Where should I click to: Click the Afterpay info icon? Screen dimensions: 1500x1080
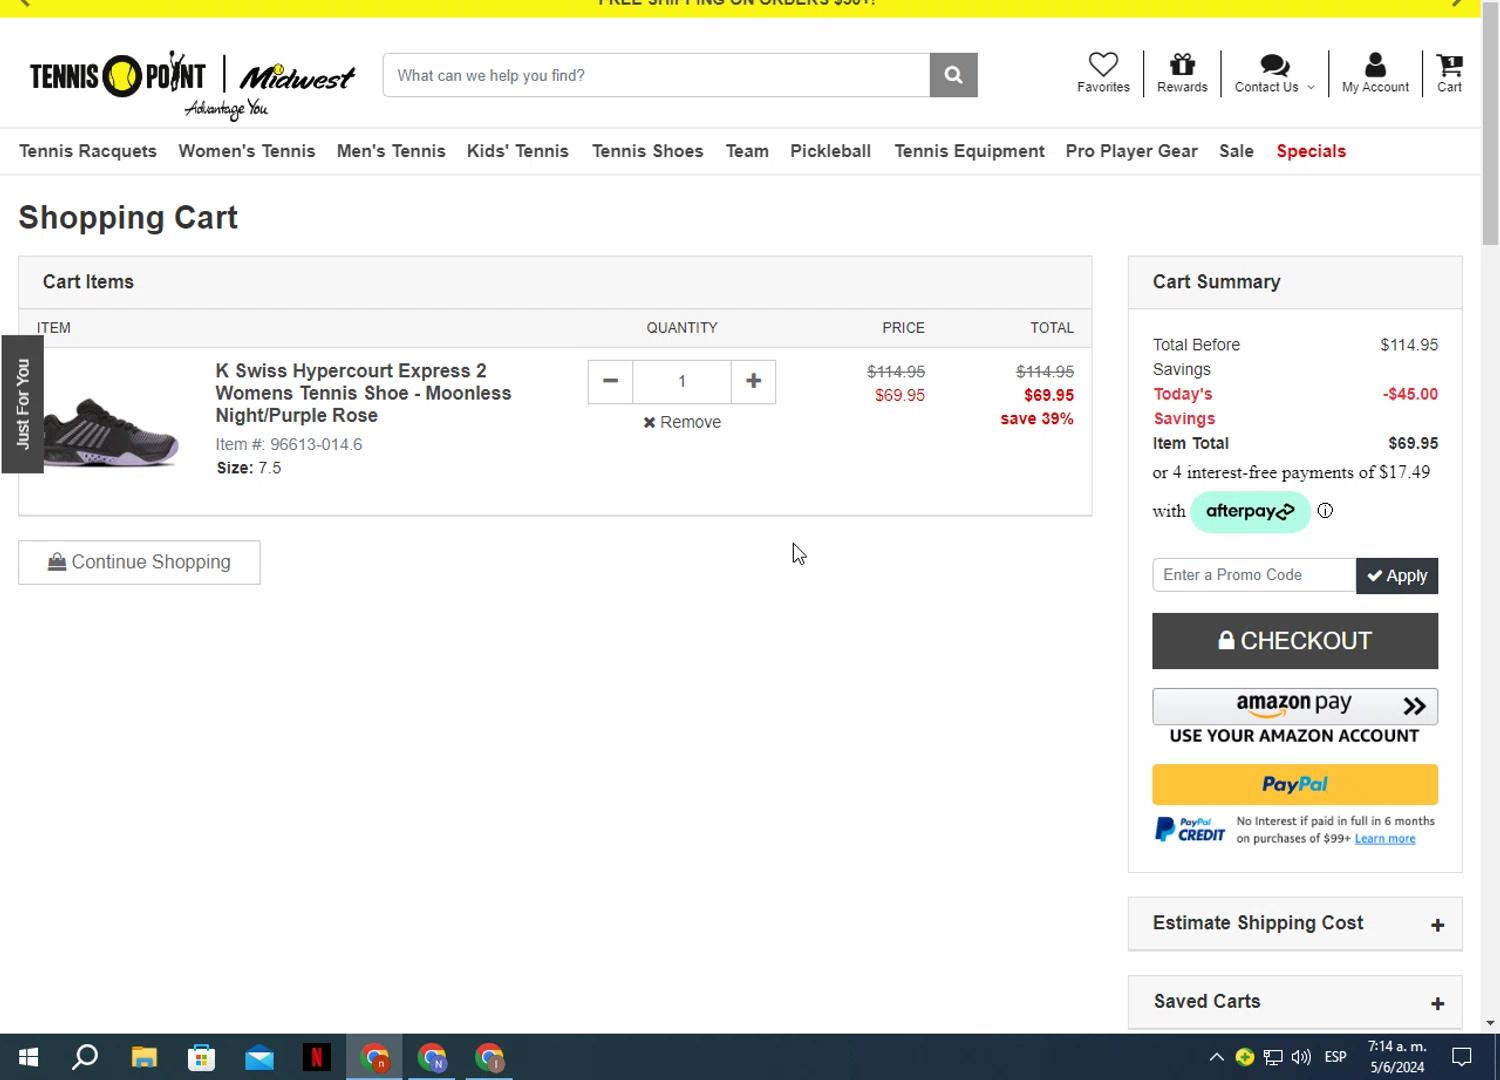(x=1325, y=511)
